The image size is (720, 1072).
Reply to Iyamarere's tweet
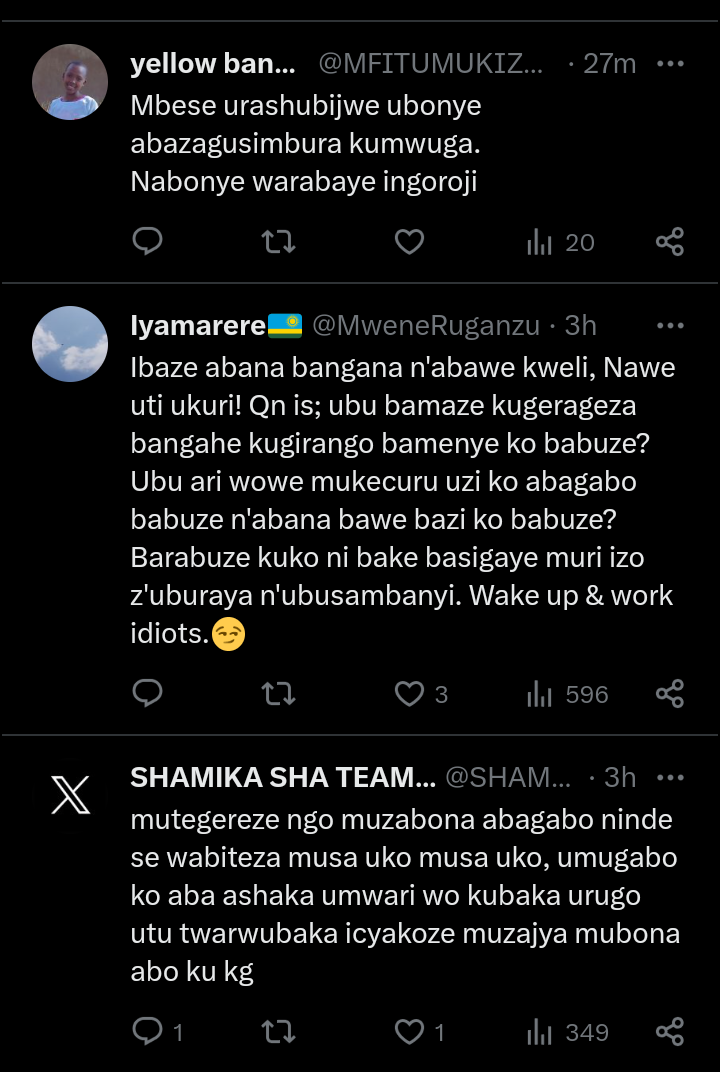(x=147, y=693)
